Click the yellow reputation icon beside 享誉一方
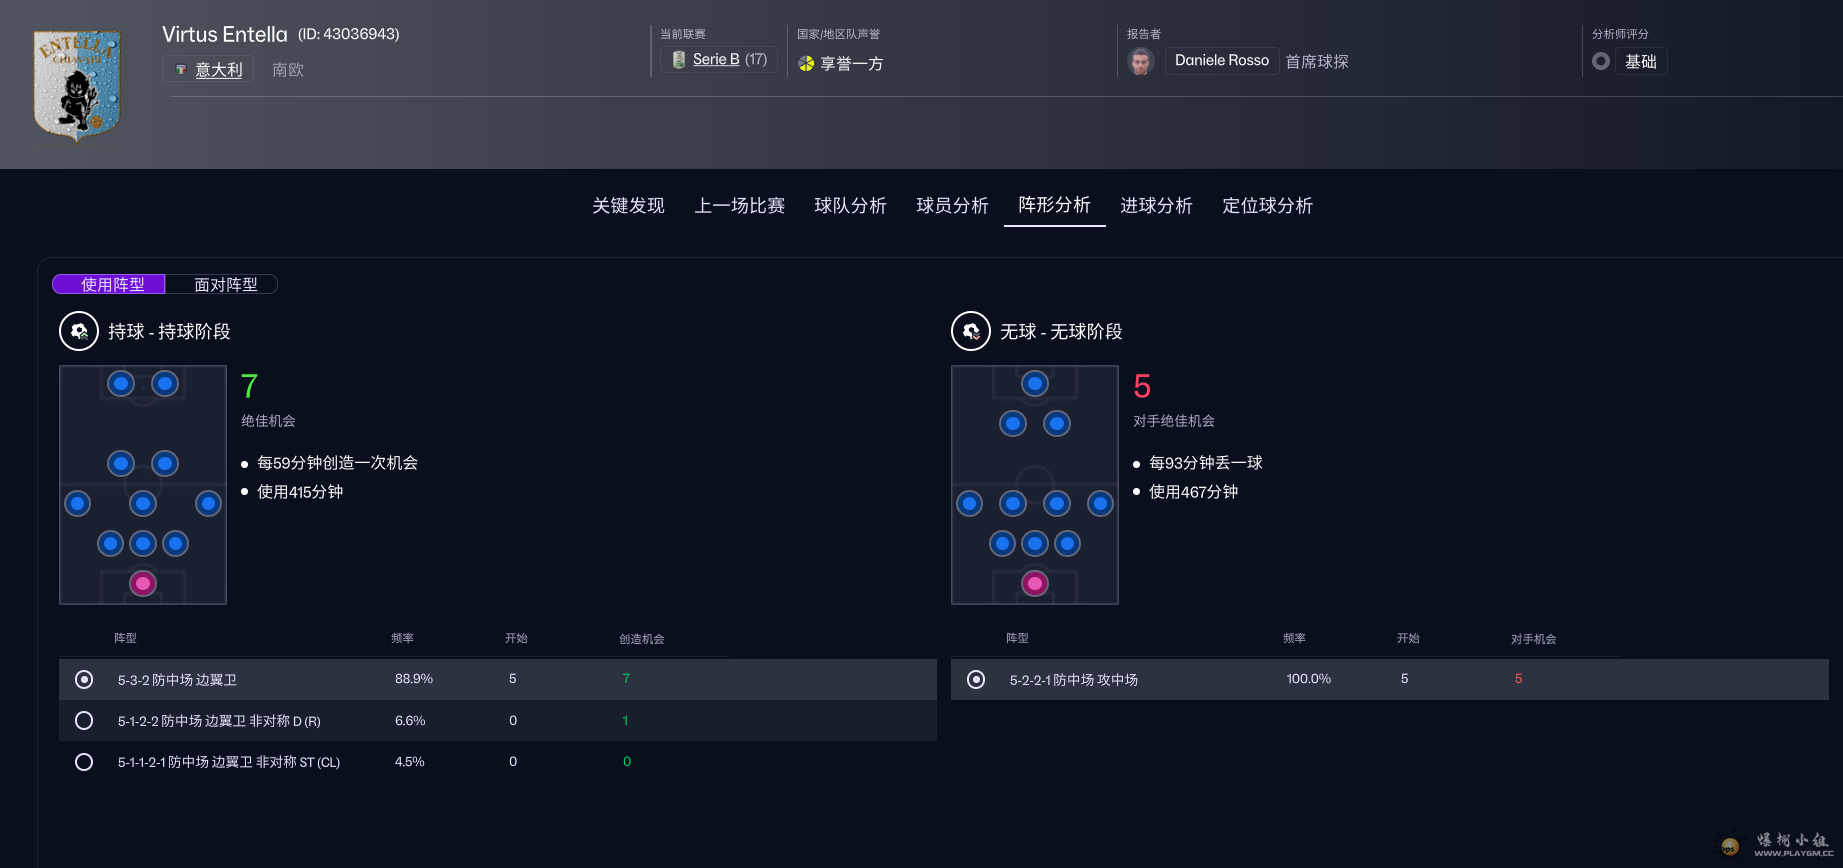This screenshot has height=868, width=1843. coord(806,64)
